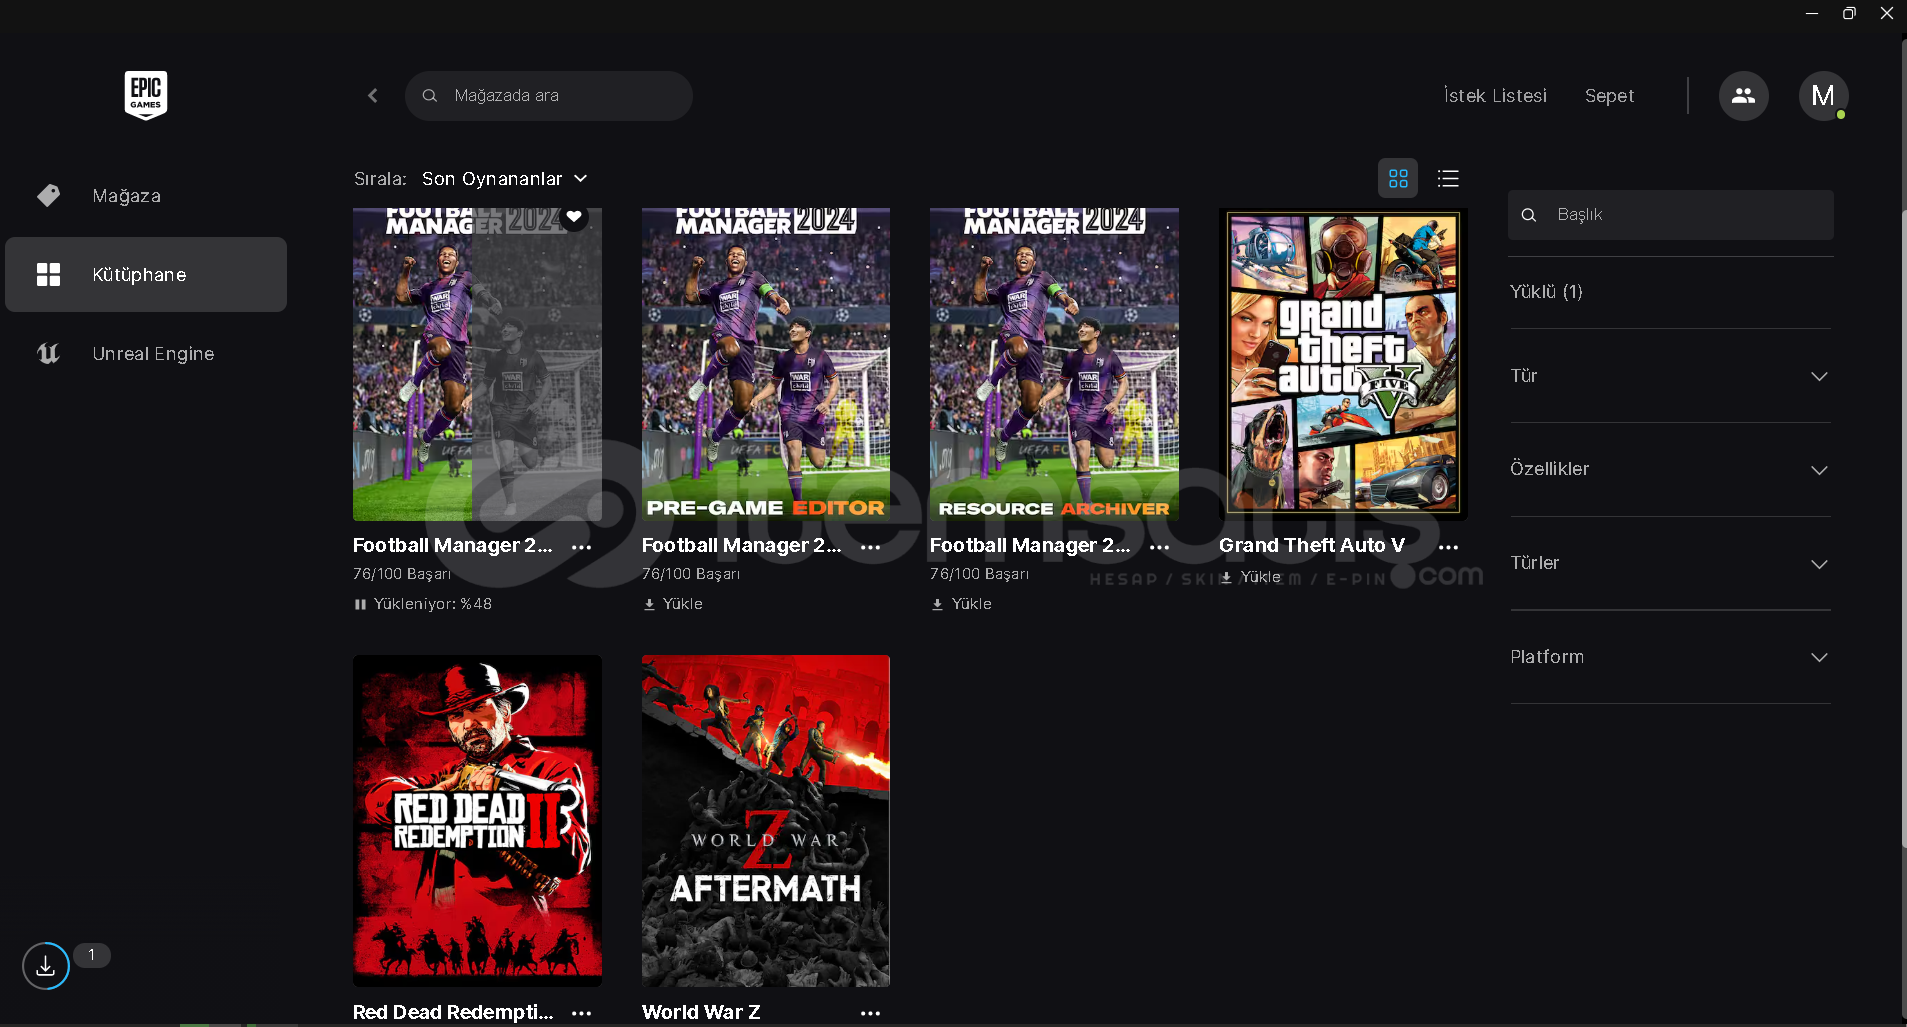
Task: Expand the Platform filter
Action: click(x=1670, y=657)
